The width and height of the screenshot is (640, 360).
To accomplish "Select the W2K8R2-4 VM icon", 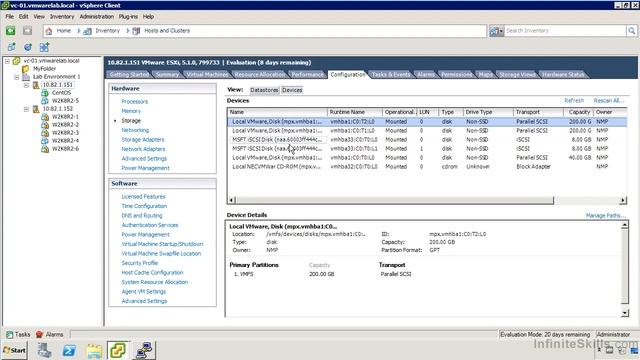I will coord(45,141).
